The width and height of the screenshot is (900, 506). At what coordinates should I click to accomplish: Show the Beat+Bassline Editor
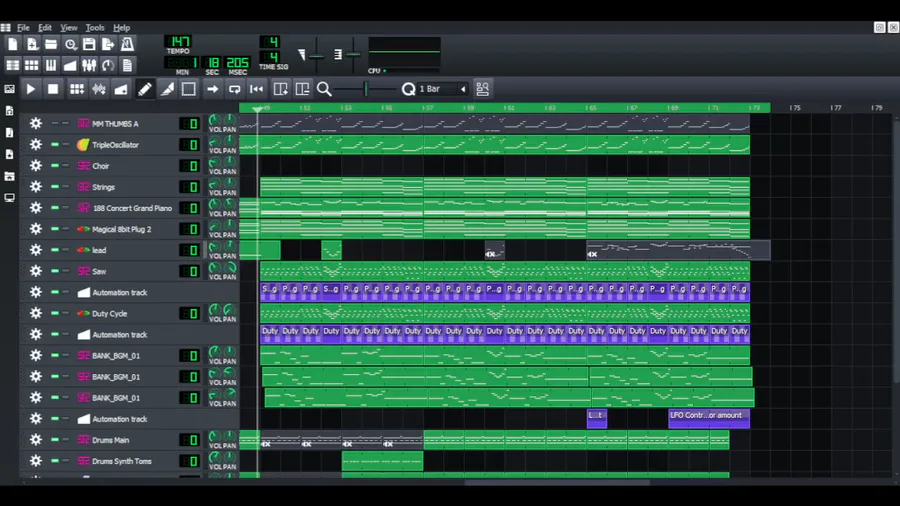click(32, 65)
